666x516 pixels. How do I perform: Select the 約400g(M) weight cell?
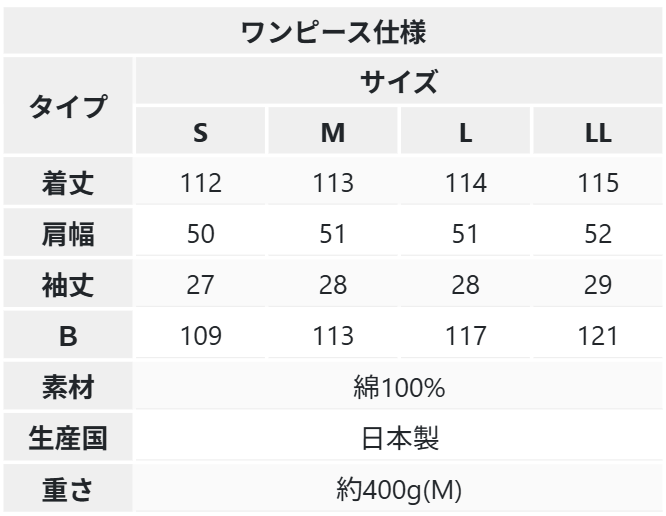tap(398, 490)
